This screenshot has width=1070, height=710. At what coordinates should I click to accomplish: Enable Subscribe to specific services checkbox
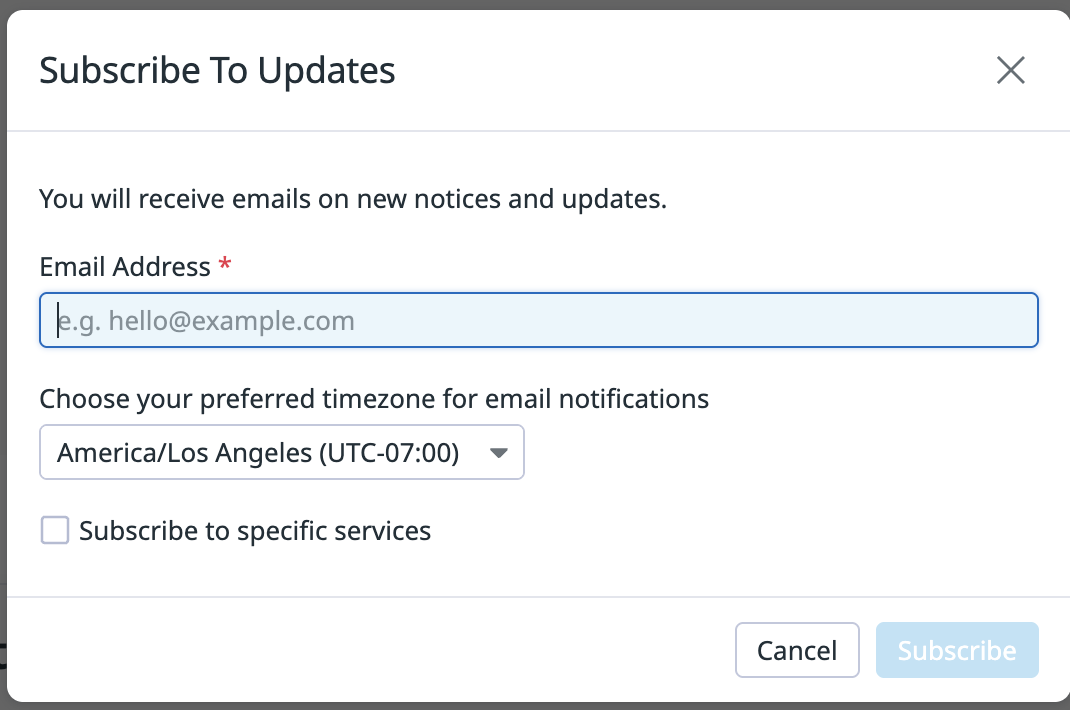click(x=55, y=530)
